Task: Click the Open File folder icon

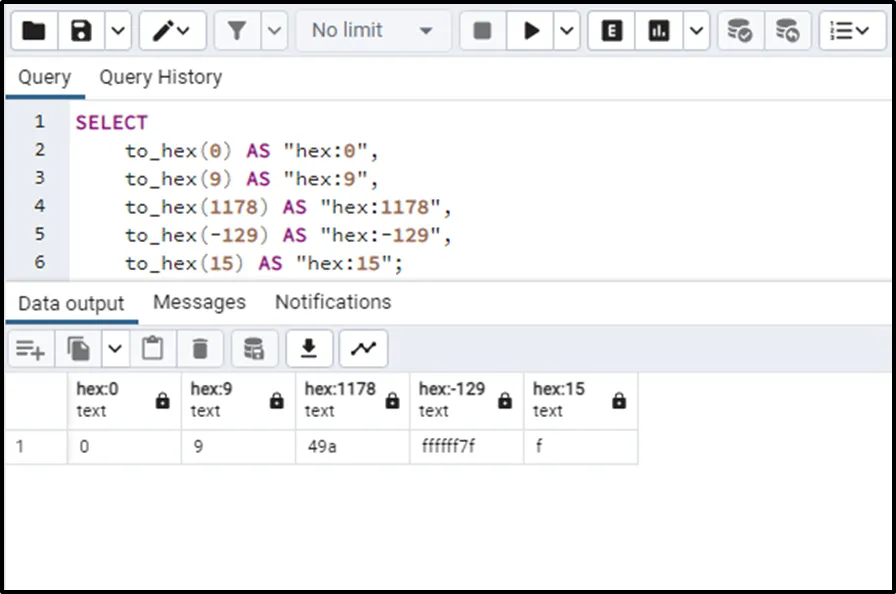Action: [x=34, y=31]
